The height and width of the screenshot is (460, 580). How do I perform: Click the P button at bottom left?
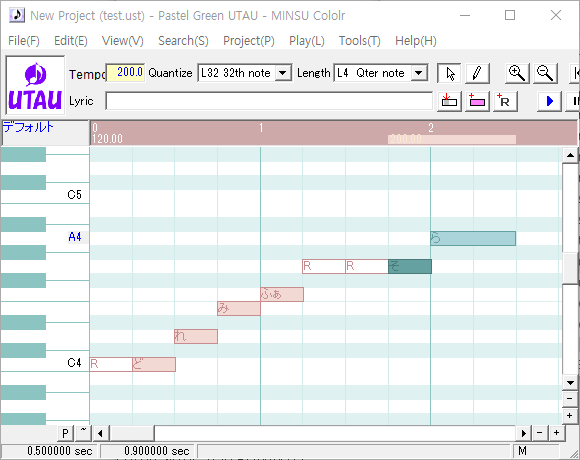click(65, 433)
